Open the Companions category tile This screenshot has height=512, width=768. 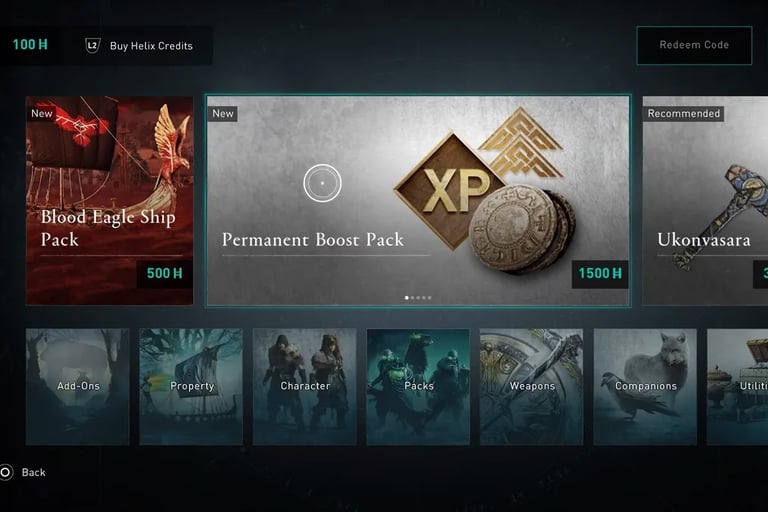[x=645, y=387]
